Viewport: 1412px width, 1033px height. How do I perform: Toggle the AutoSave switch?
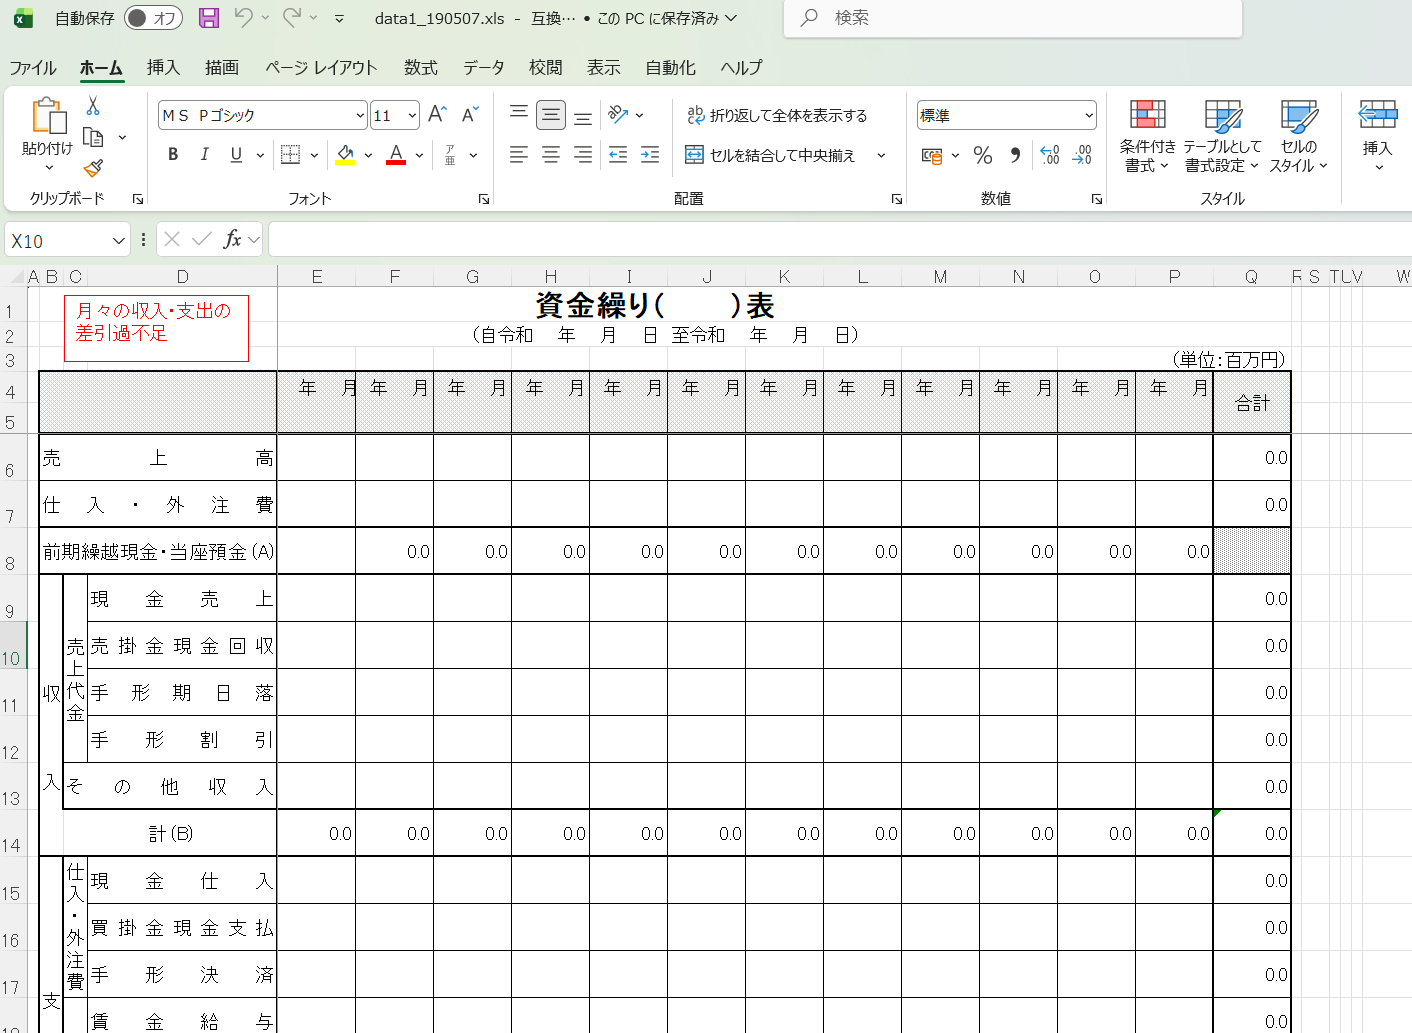152,18
